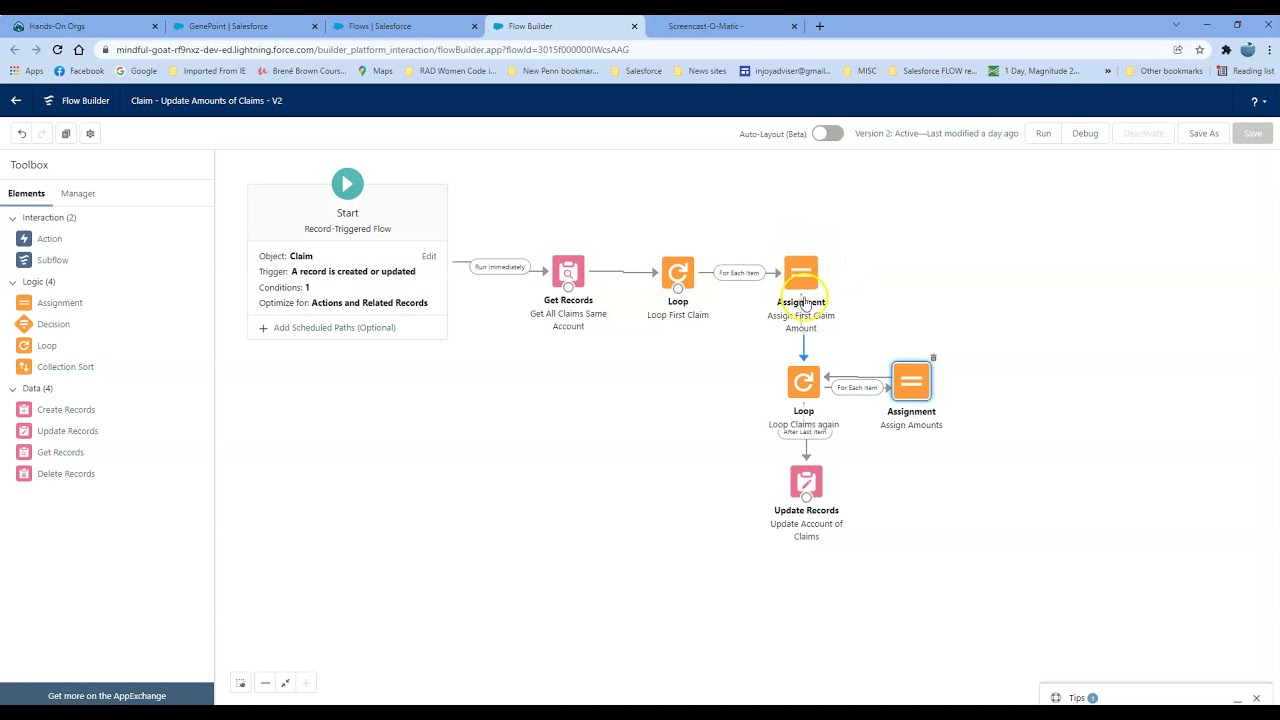Open the browser Extensions puzzle icon

(1226, 49)
